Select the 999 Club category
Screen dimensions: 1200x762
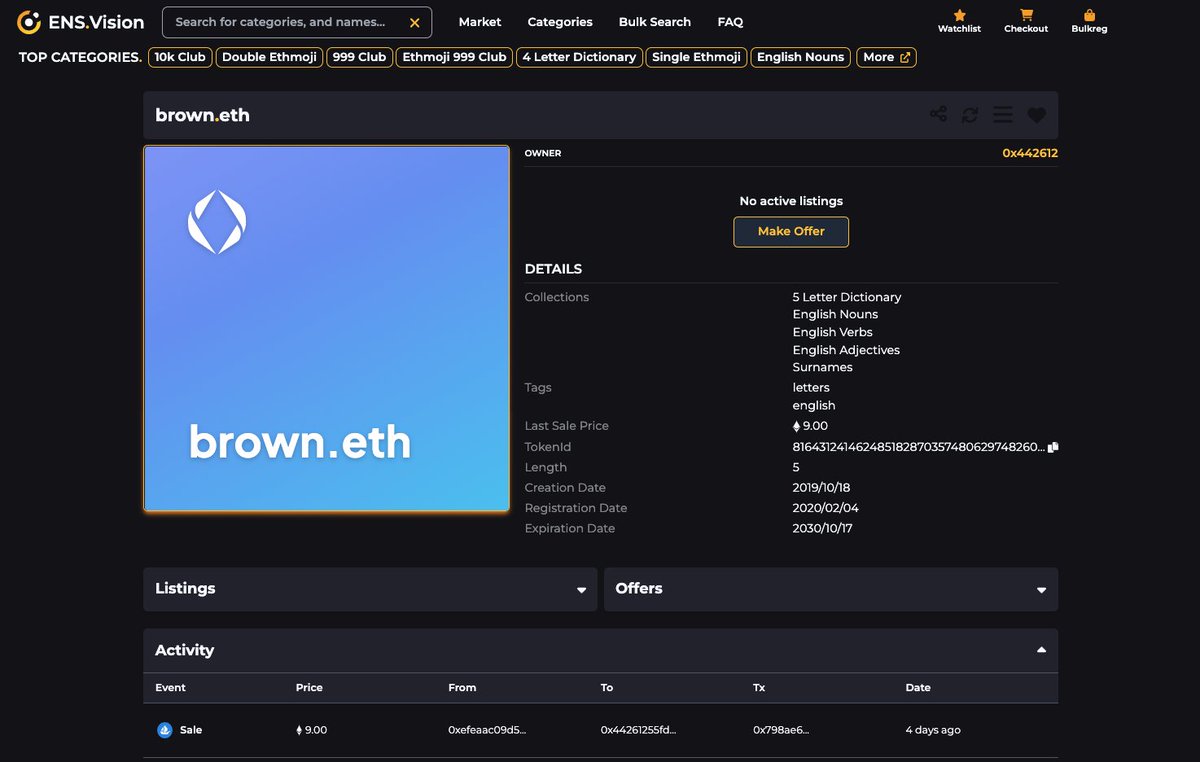tap(359, 57)
